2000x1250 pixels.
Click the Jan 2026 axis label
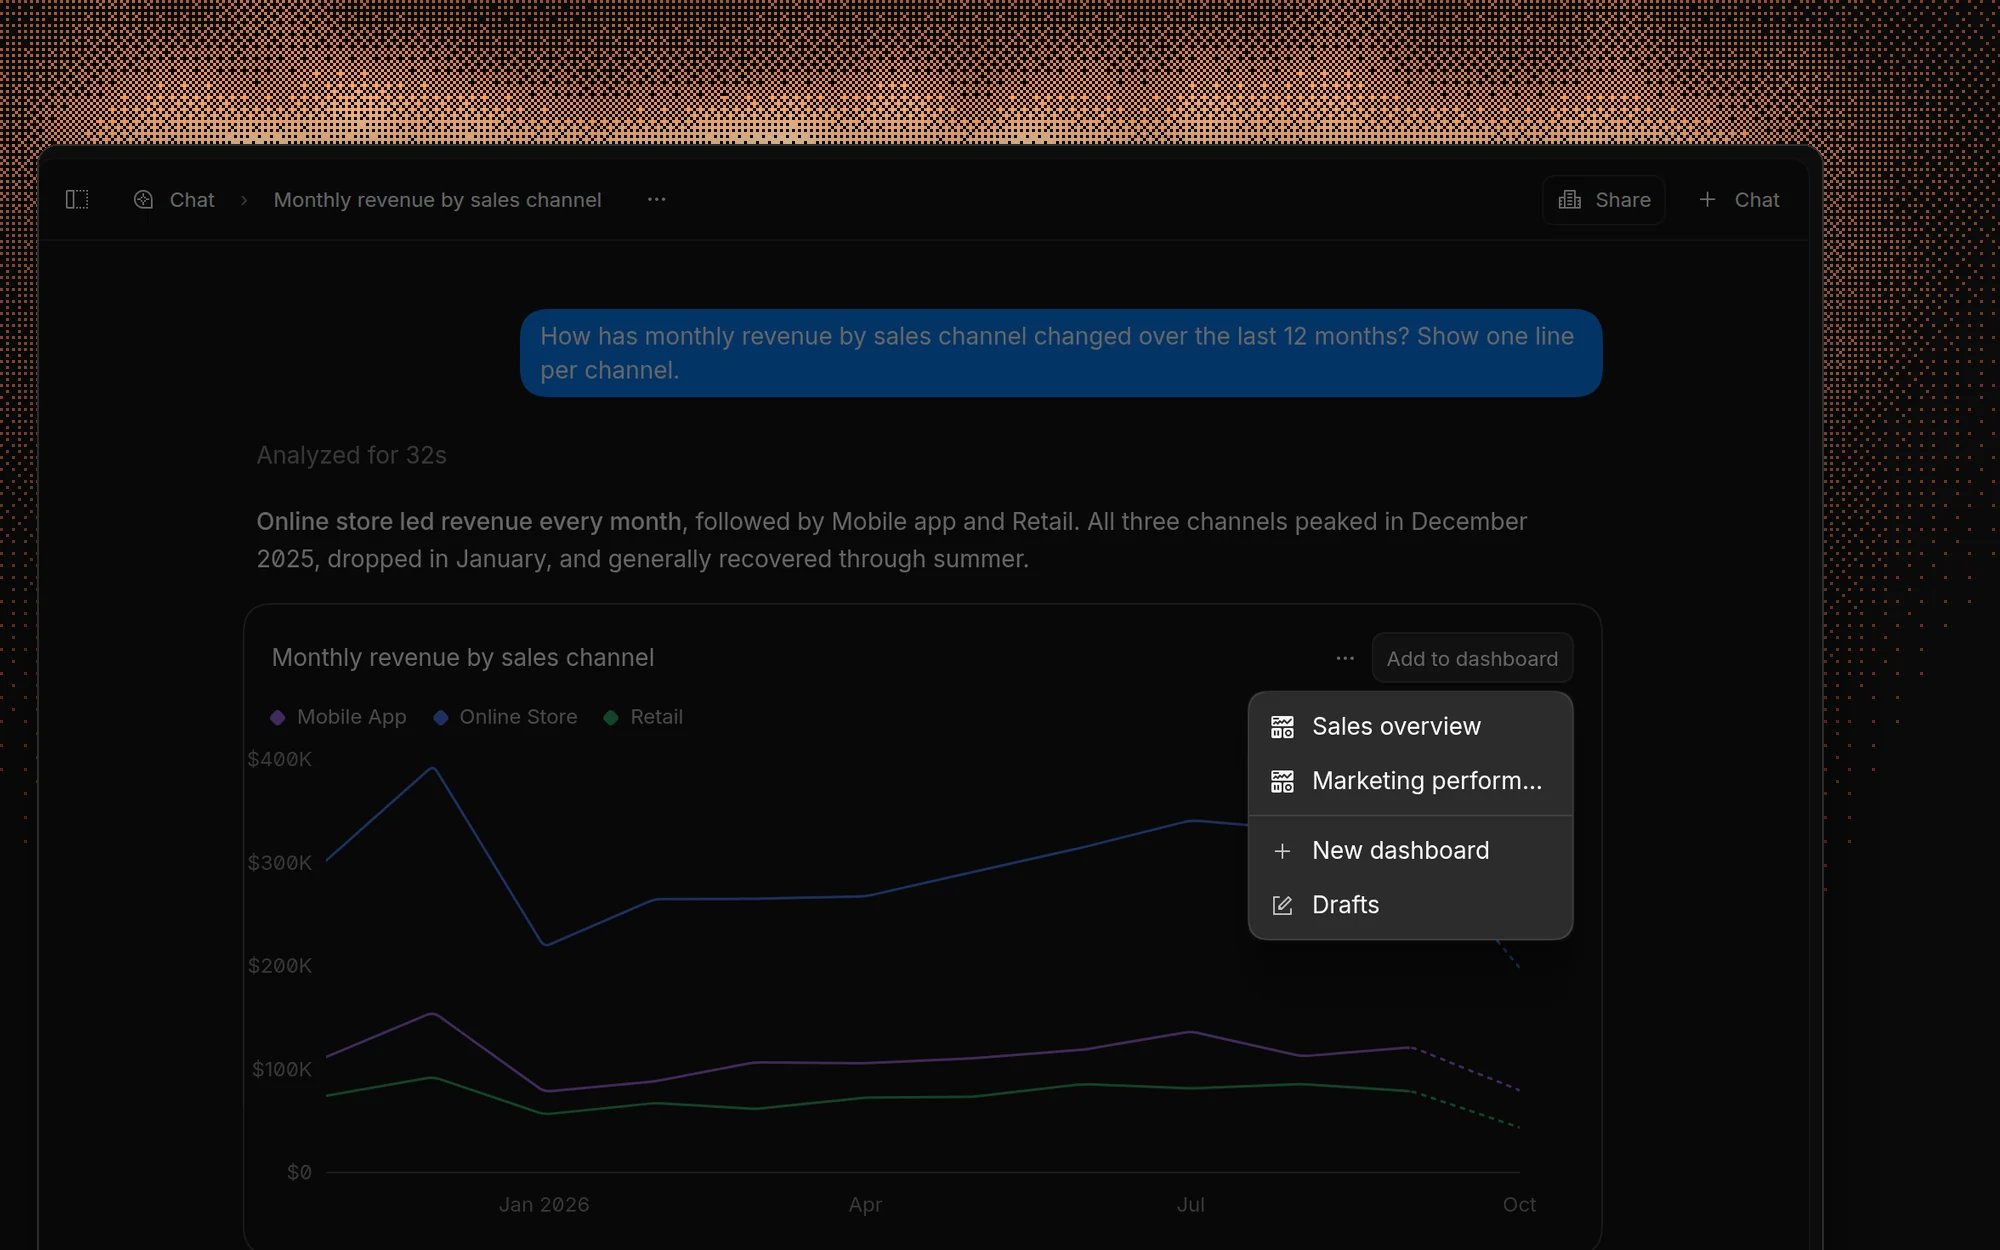544,1205
